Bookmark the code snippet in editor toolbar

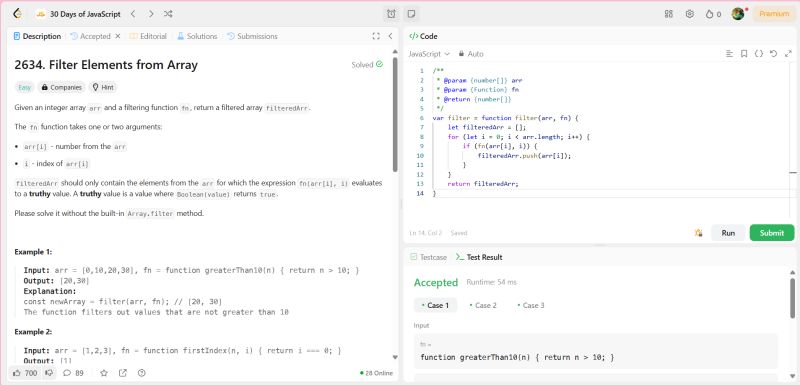click(x=744, y=54)
